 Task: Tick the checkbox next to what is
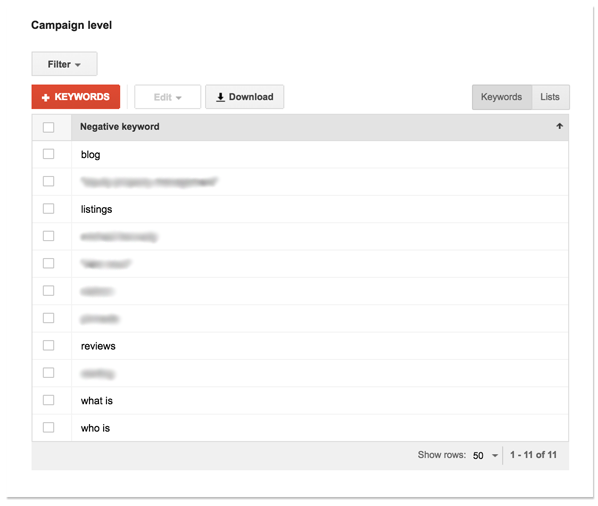pyautogui.click(x=48, y=400)
